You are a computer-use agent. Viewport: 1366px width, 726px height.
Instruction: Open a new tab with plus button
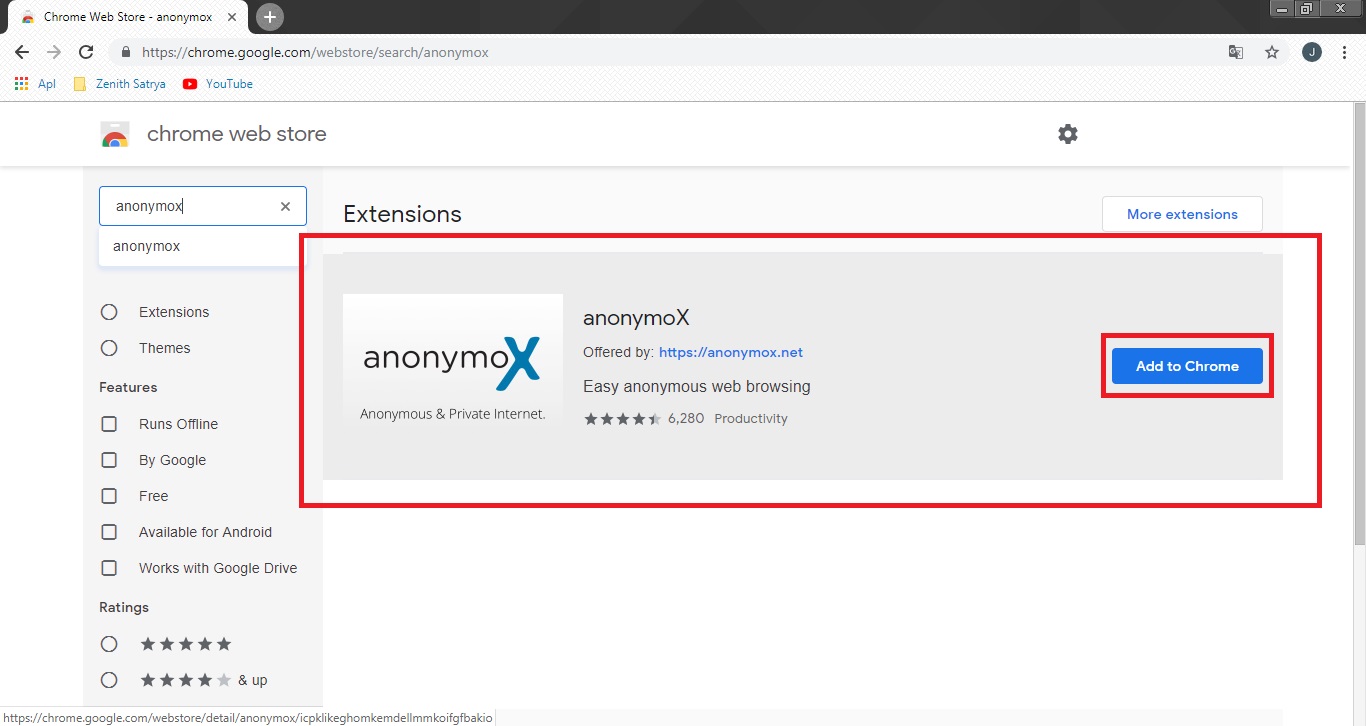269,17
